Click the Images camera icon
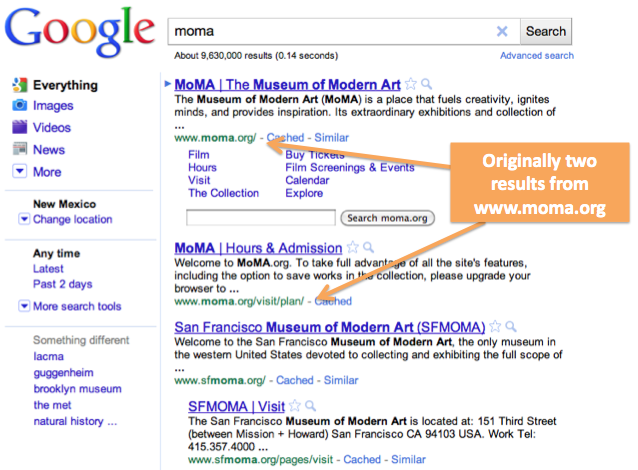638x470 pixels. click(20, 105)
